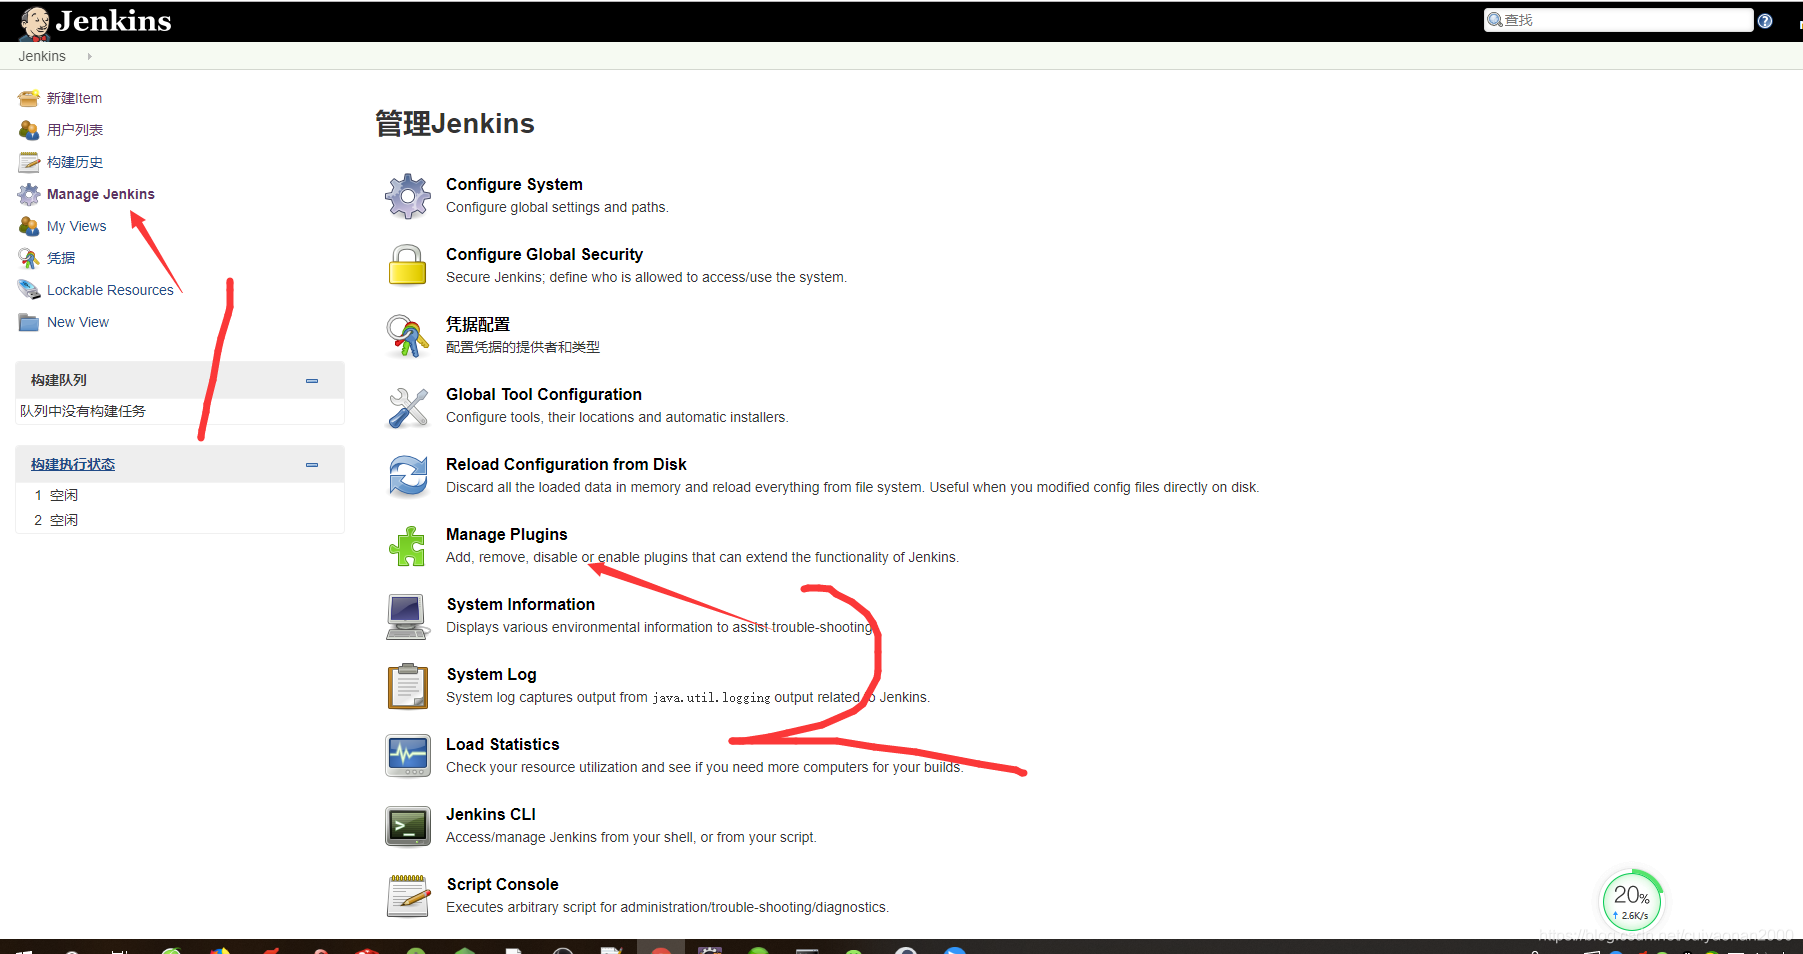The image size is (1803, 954).
Task: Click the System Log clipboard icon
Action: click(408, 686)
